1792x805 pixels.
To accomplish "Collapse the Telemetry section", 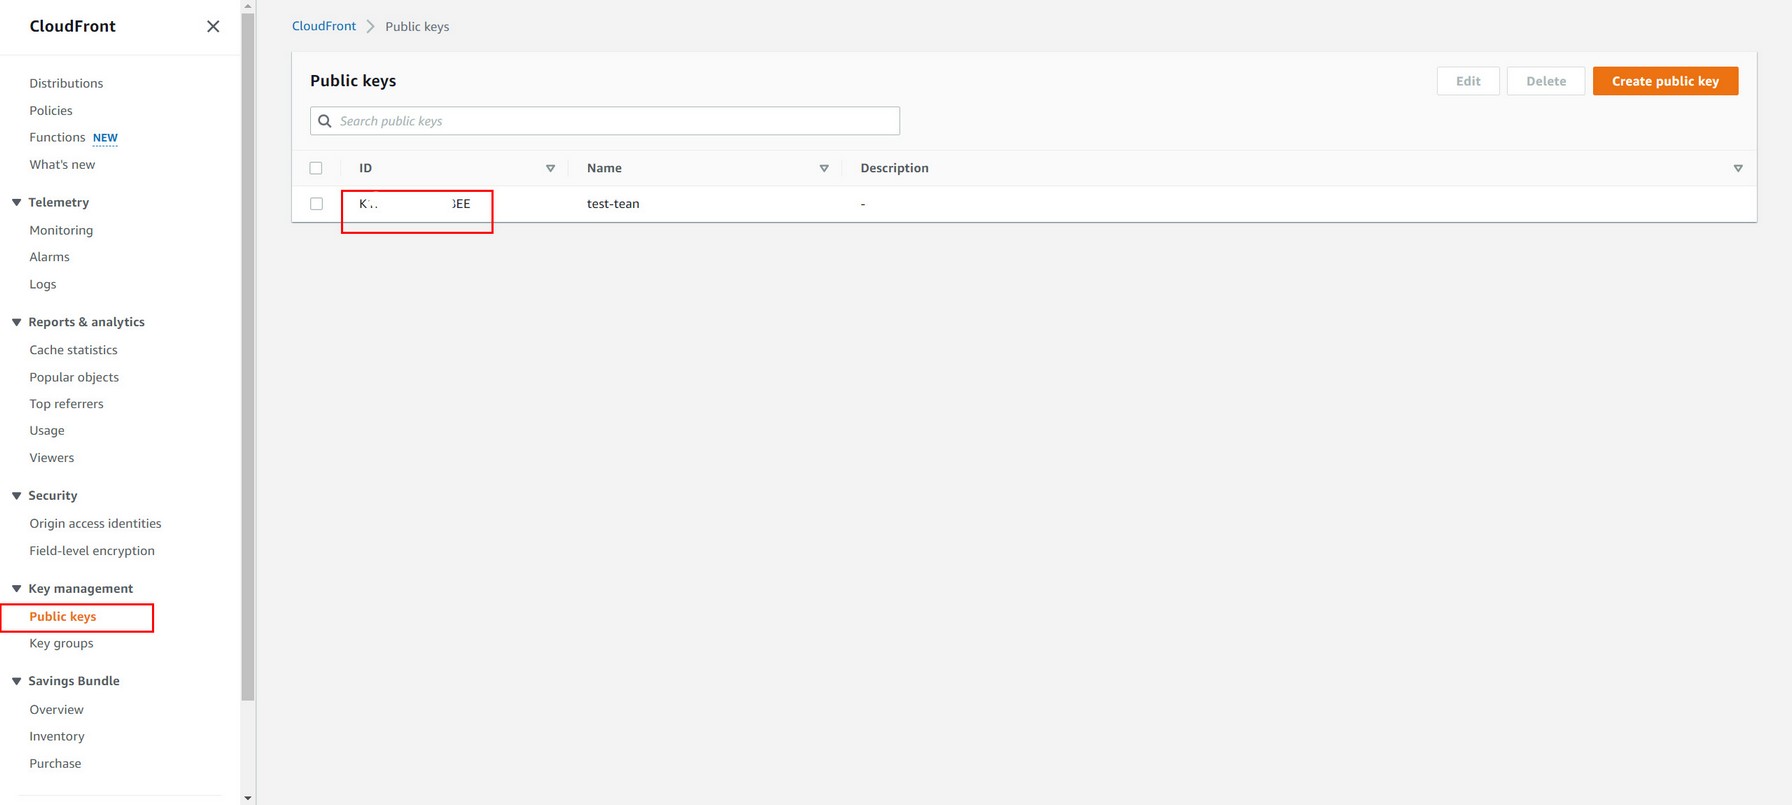I will click(17, 202).
